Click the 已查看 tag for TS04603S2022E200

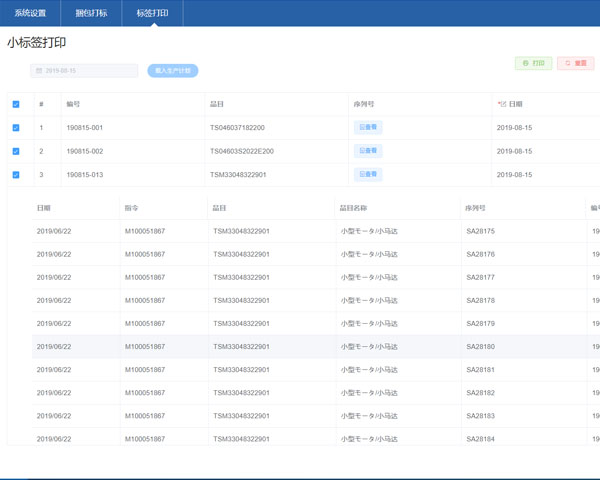[368, 151]
